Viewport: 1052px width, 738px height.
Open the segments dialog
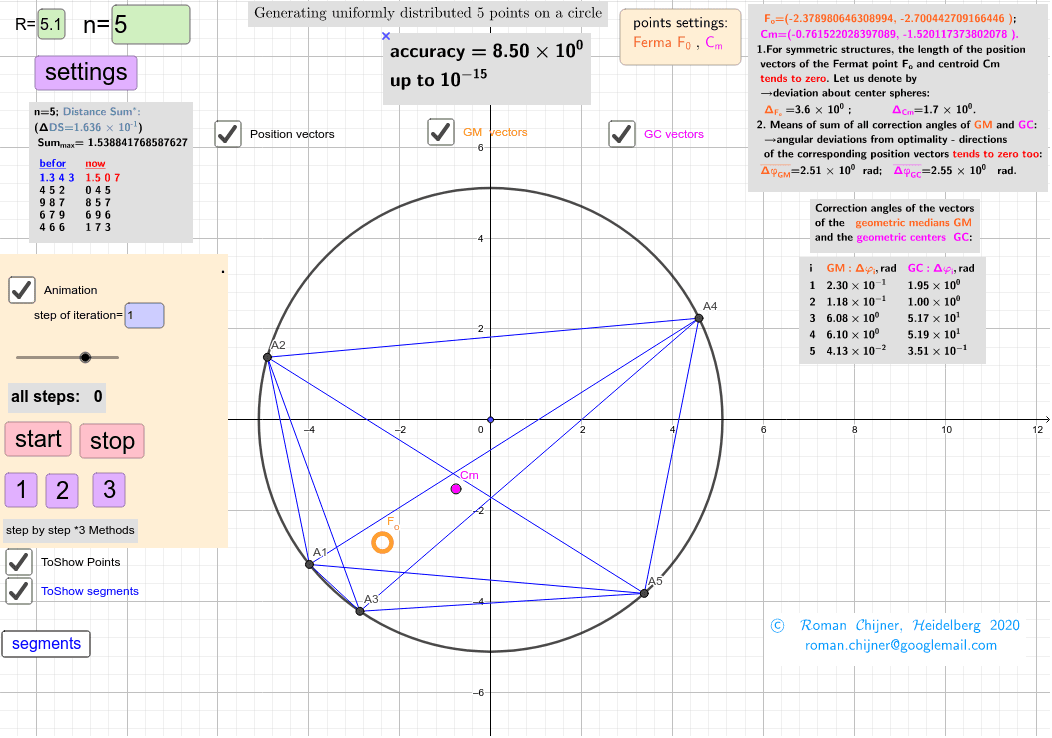click(x=46, y=644)
